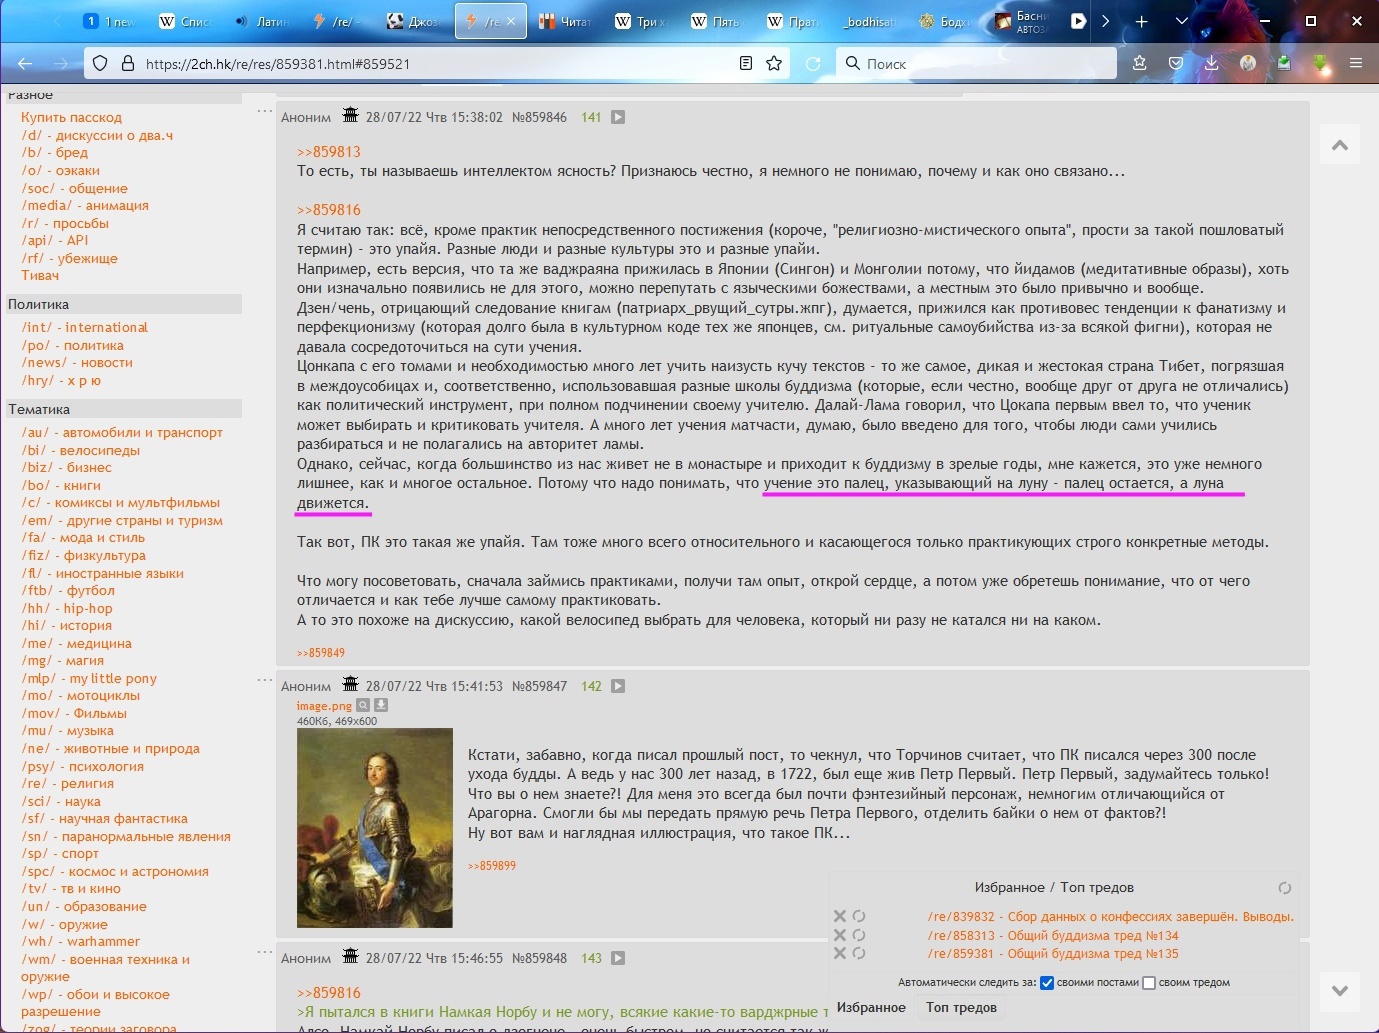Image resolution: width=1379 pixels, height=1033 pixels.
Task: Open favorite thread Сбор данных о конфессиях
Action: [1110, 917]
